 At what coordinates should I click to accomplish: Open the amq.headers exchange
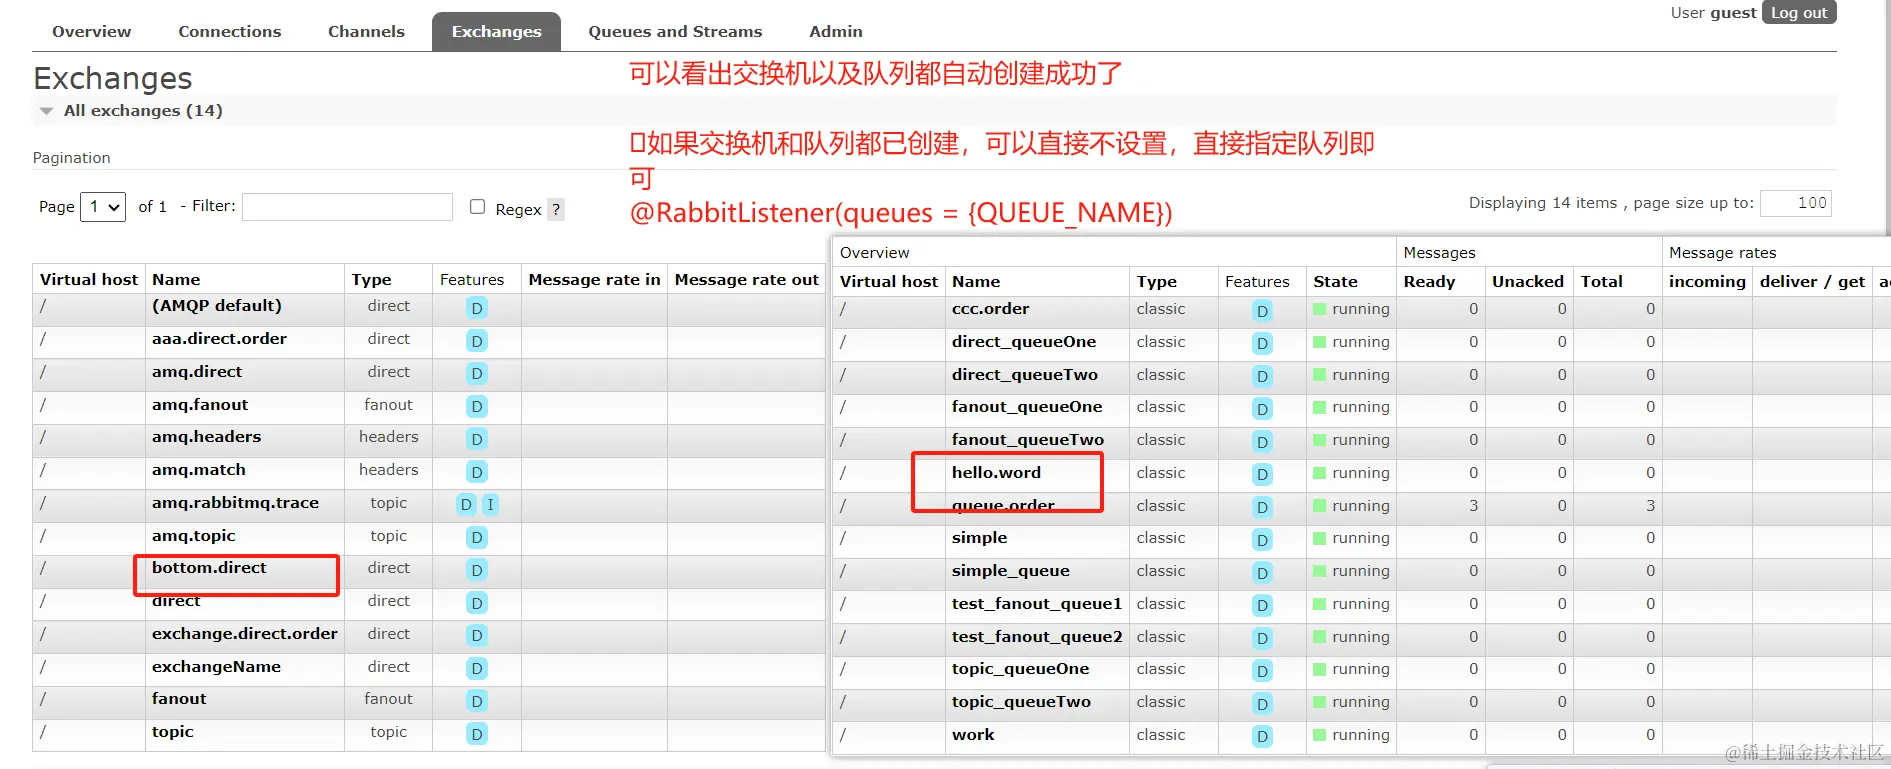[206, 437]
